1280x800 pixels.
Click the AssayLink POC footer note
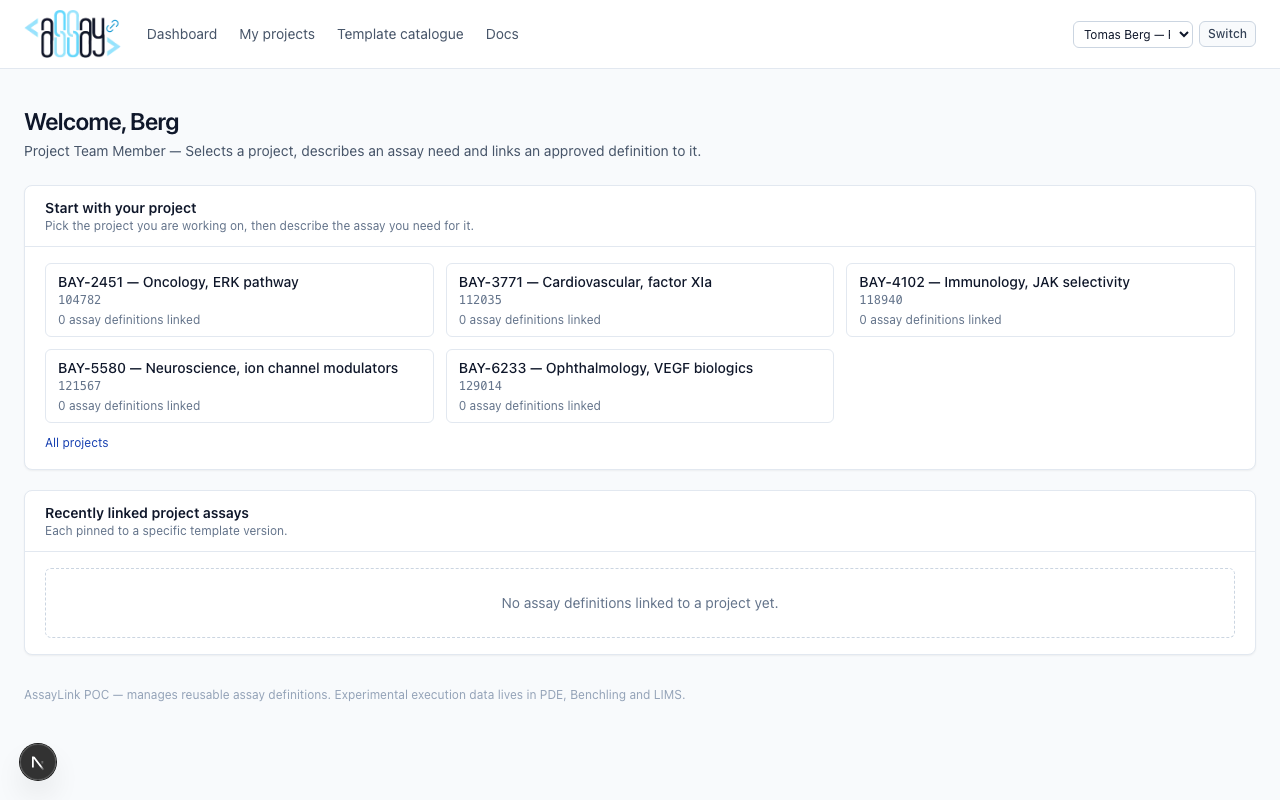tap(355, 695)
